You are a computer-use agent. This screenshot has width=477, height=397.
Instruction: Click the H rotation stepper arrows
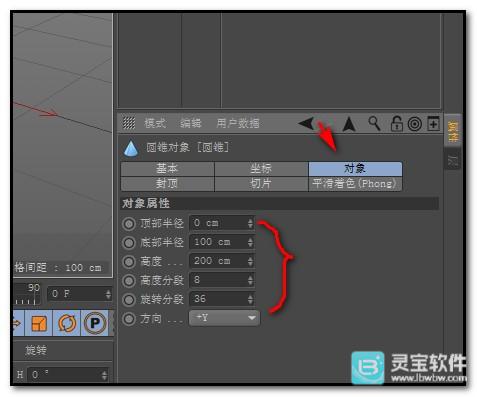104,375
